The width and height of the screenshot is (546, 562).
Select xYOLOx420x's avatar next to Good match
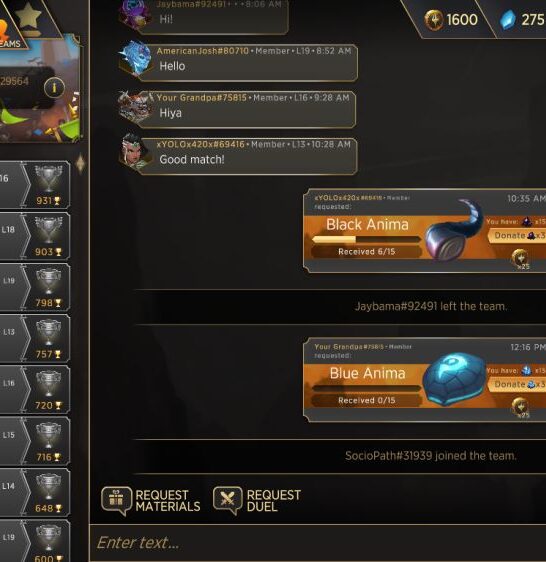pos(134,152)
